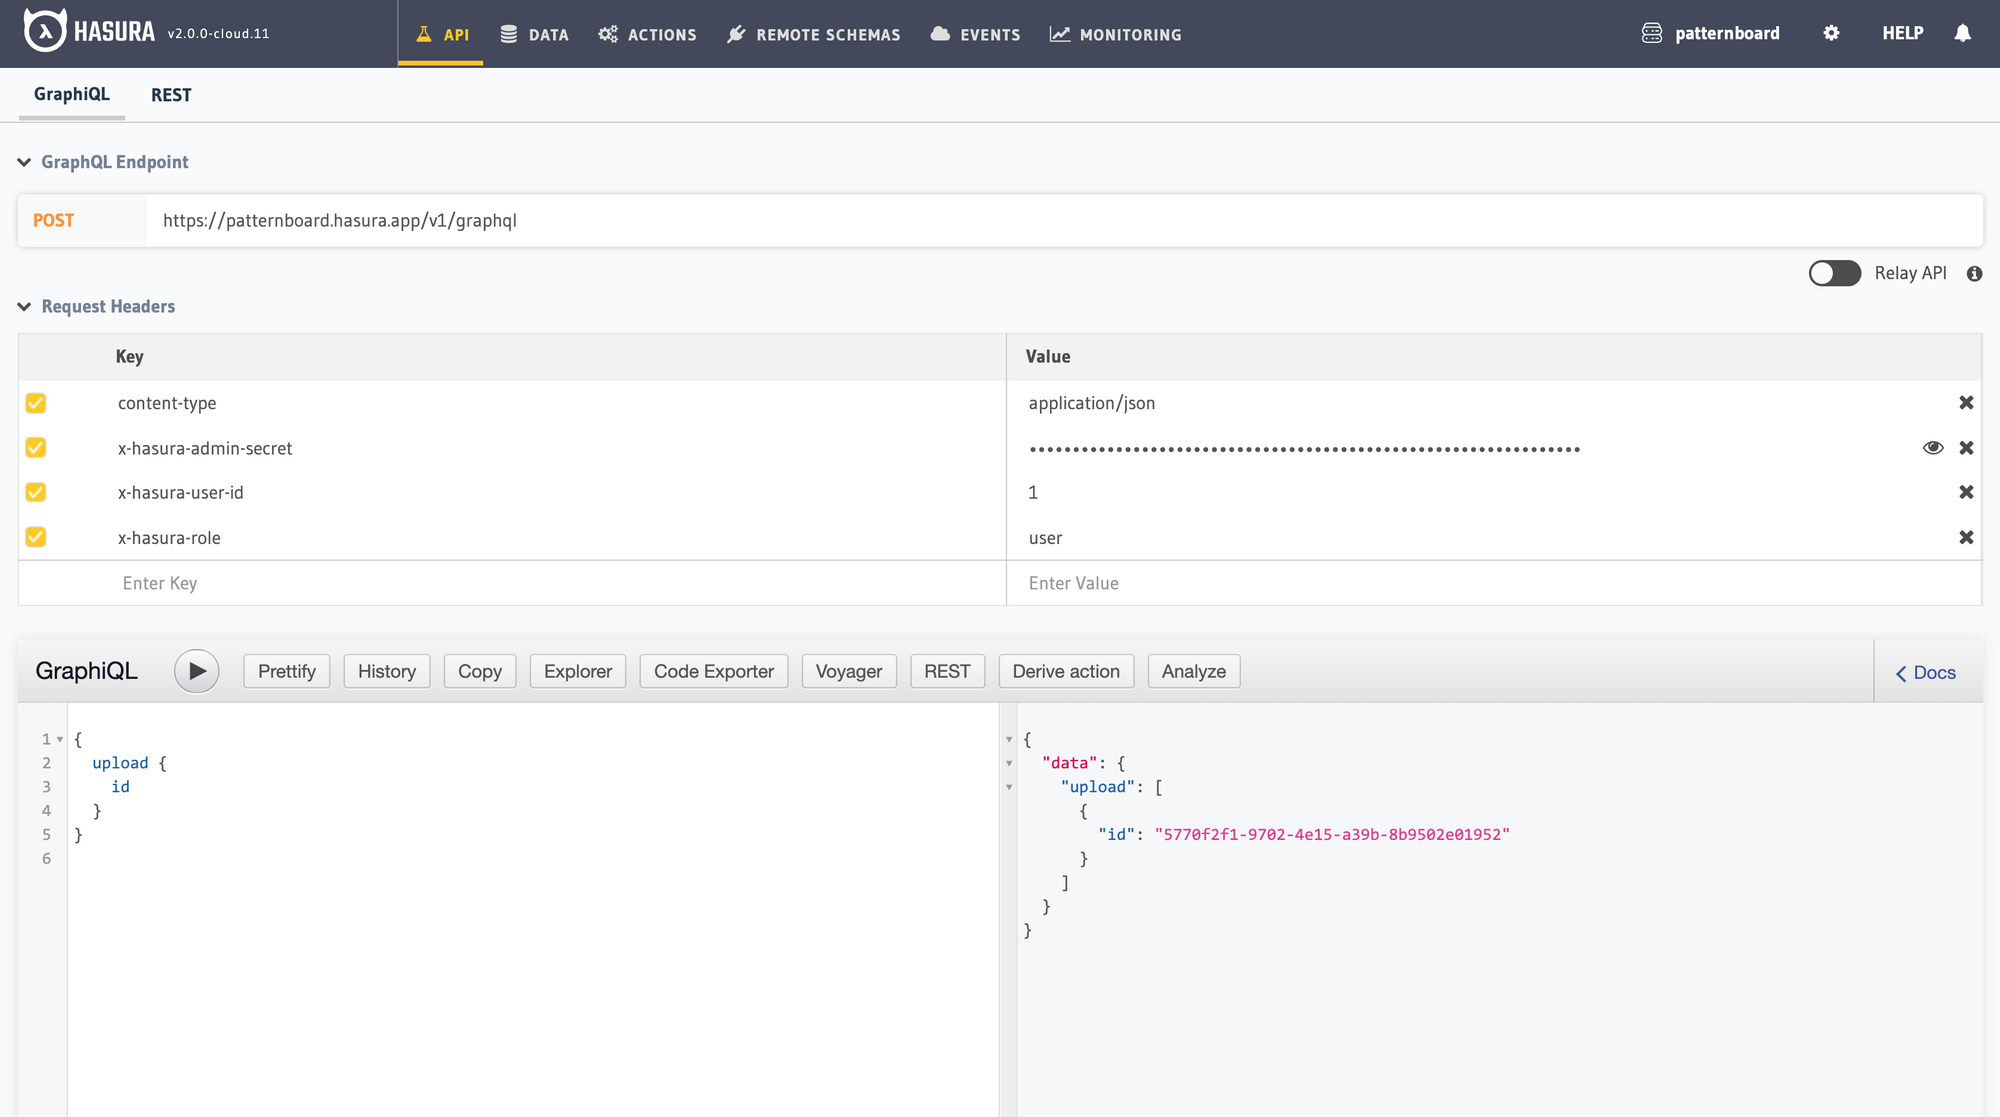Reveal the admin secret with eye icon
This screenshot has height=1117, width=2000.
(1933, 447)
